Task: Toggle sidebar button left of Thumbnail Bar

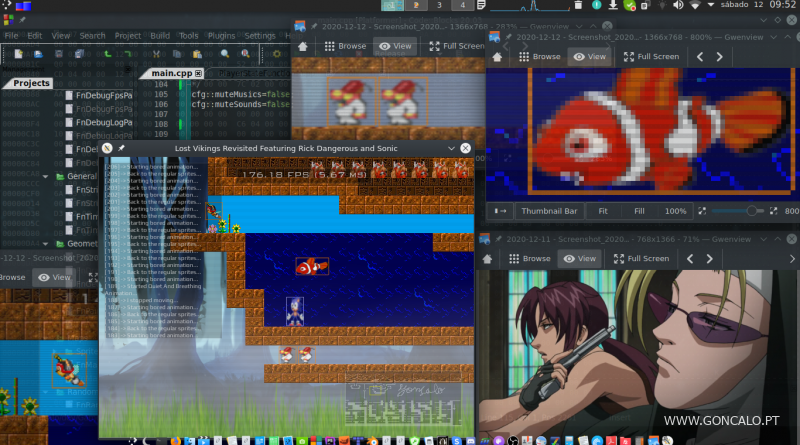Action: (501, 211)
